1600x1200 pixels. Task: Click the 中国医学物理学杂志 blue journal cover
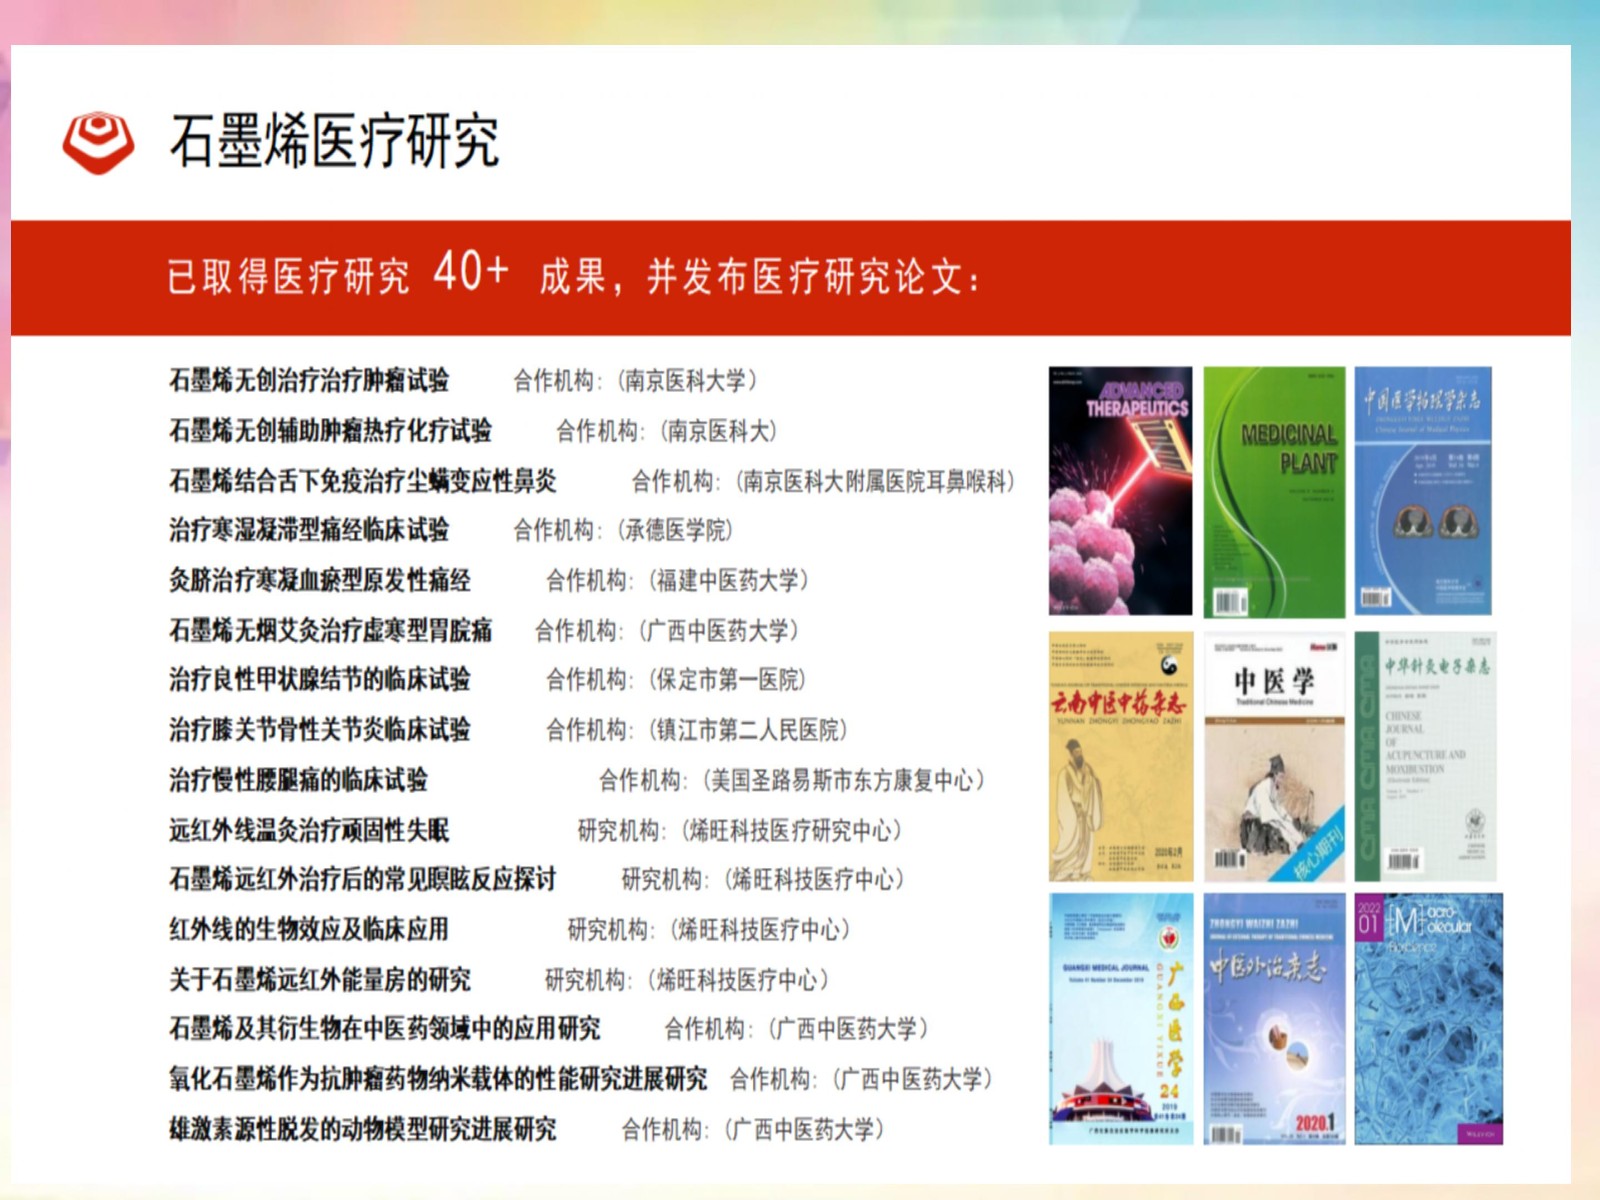click(x=1423, y=491)
